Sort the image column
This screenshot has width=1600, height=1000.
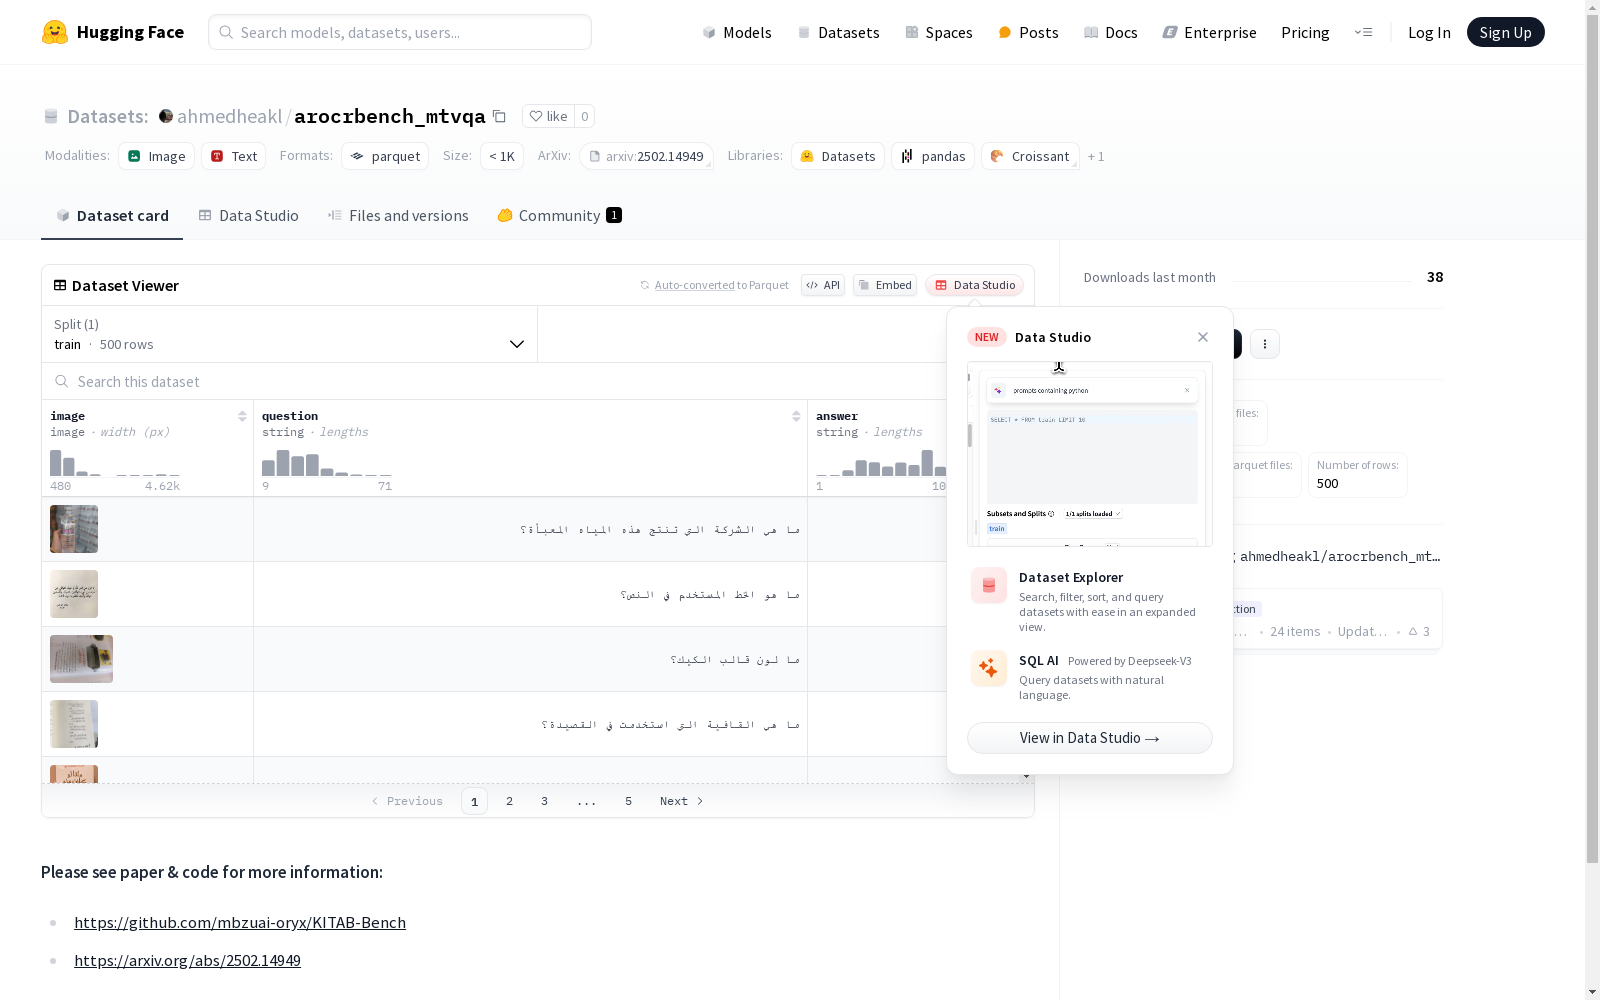coord(242,416)
